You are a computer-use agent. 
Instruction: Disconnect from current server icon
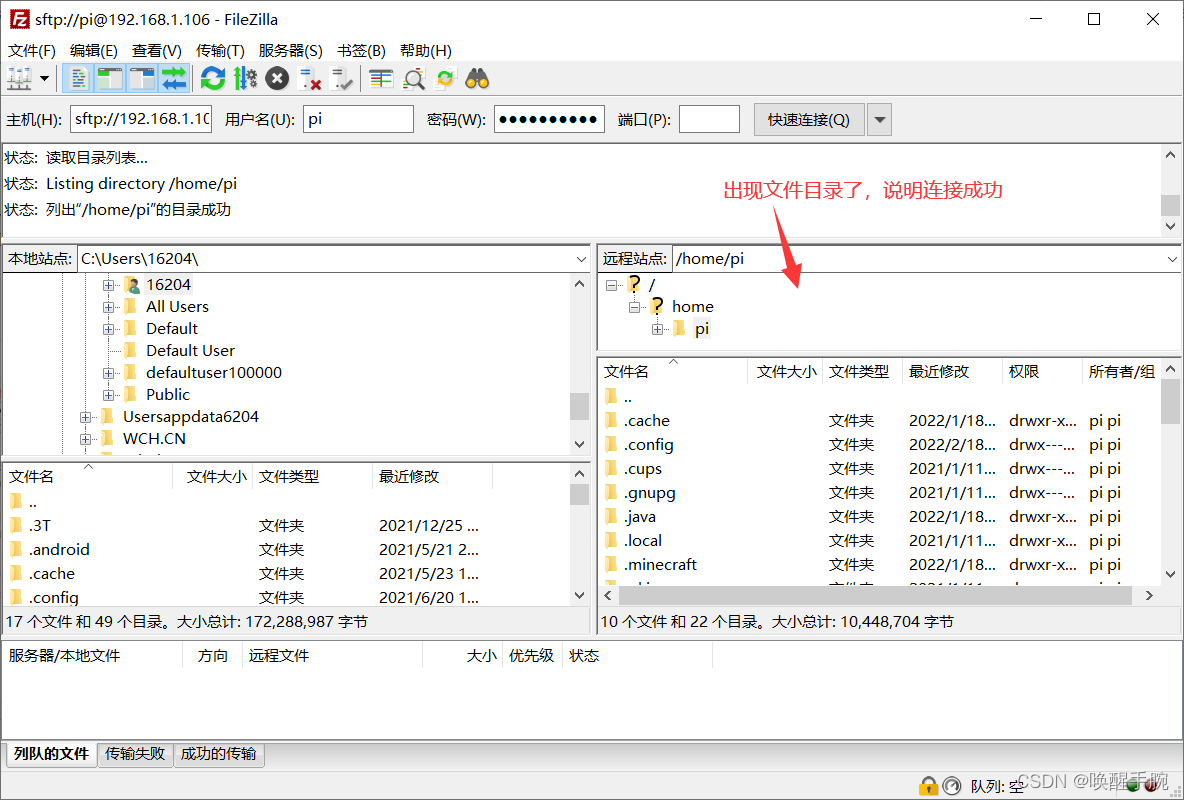(310, 79)
